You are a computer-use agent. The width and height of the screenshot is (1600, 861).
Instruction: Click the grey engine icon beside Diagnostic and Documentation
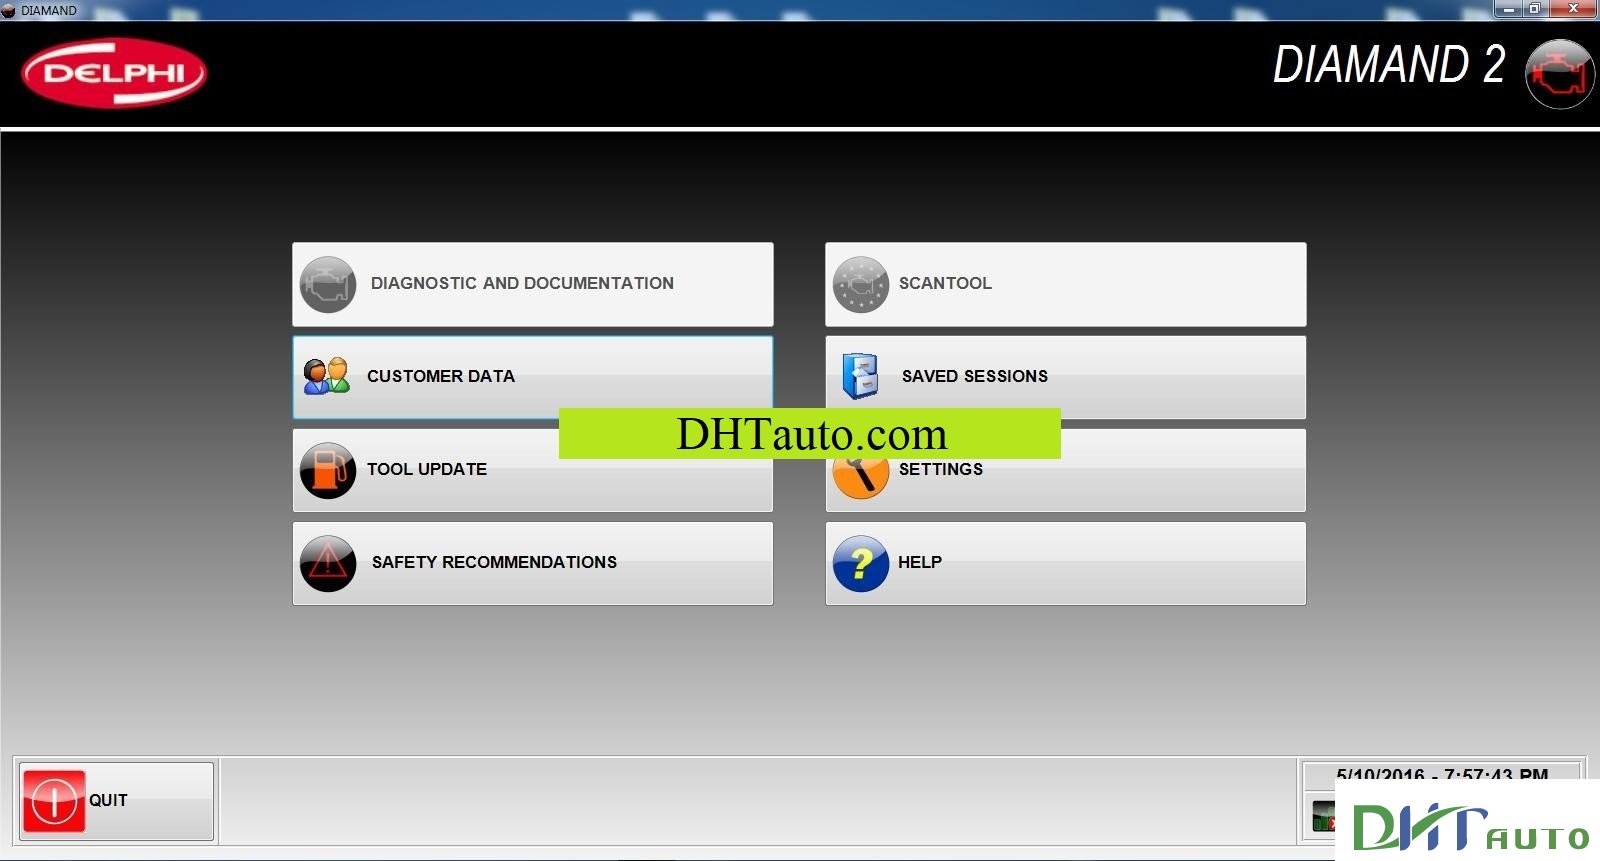click(328, 285)
